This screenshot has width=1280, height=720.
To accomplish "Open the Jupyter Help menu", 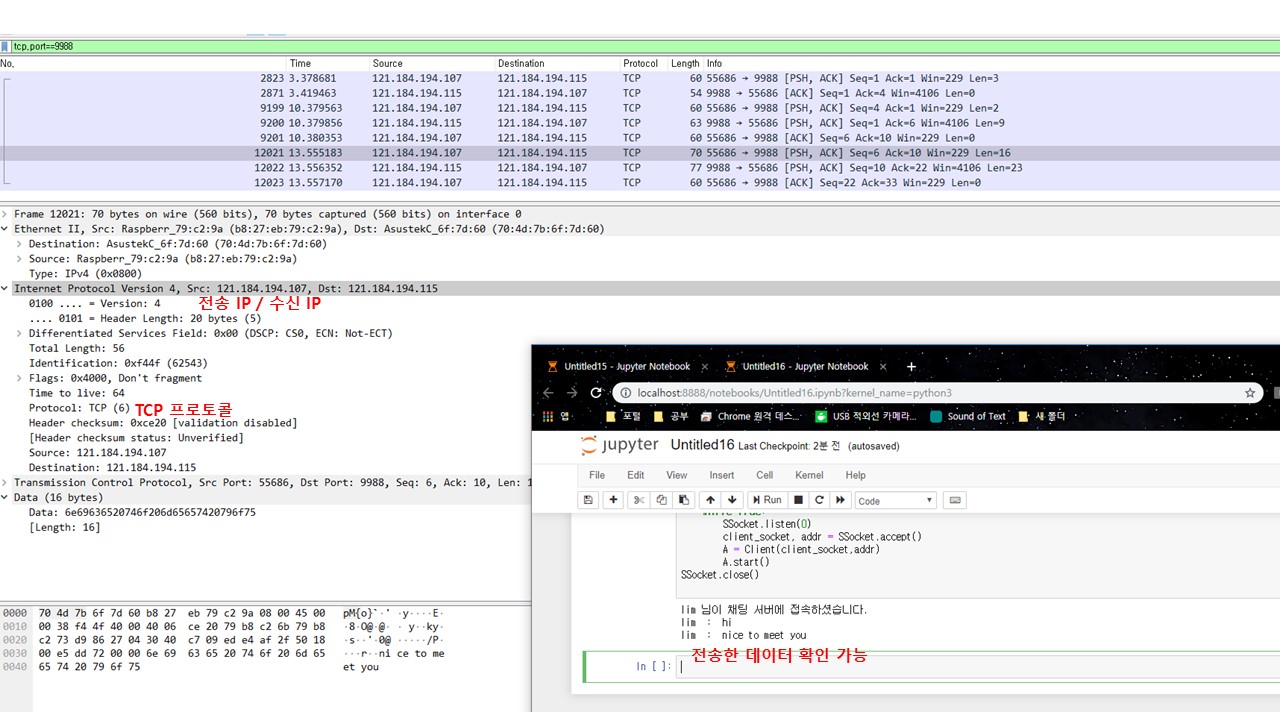I will tap(856, 475).
